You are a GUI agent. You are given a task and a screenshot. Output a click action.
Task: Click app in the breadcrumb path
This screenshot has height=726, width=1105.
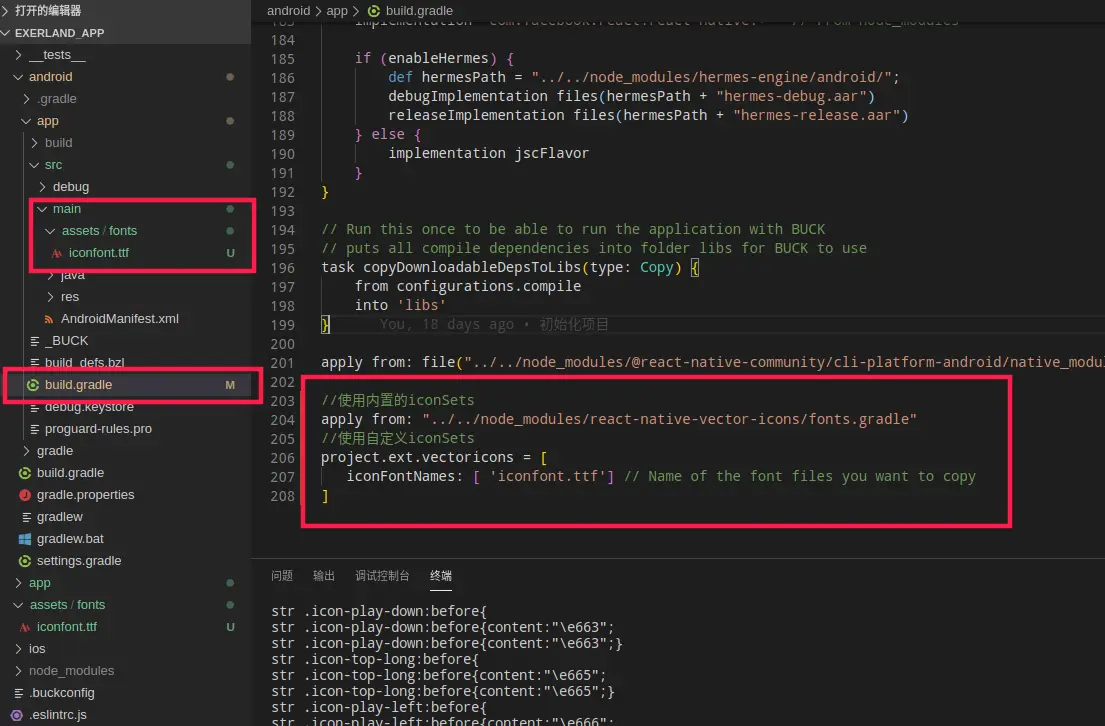(337, 11)
